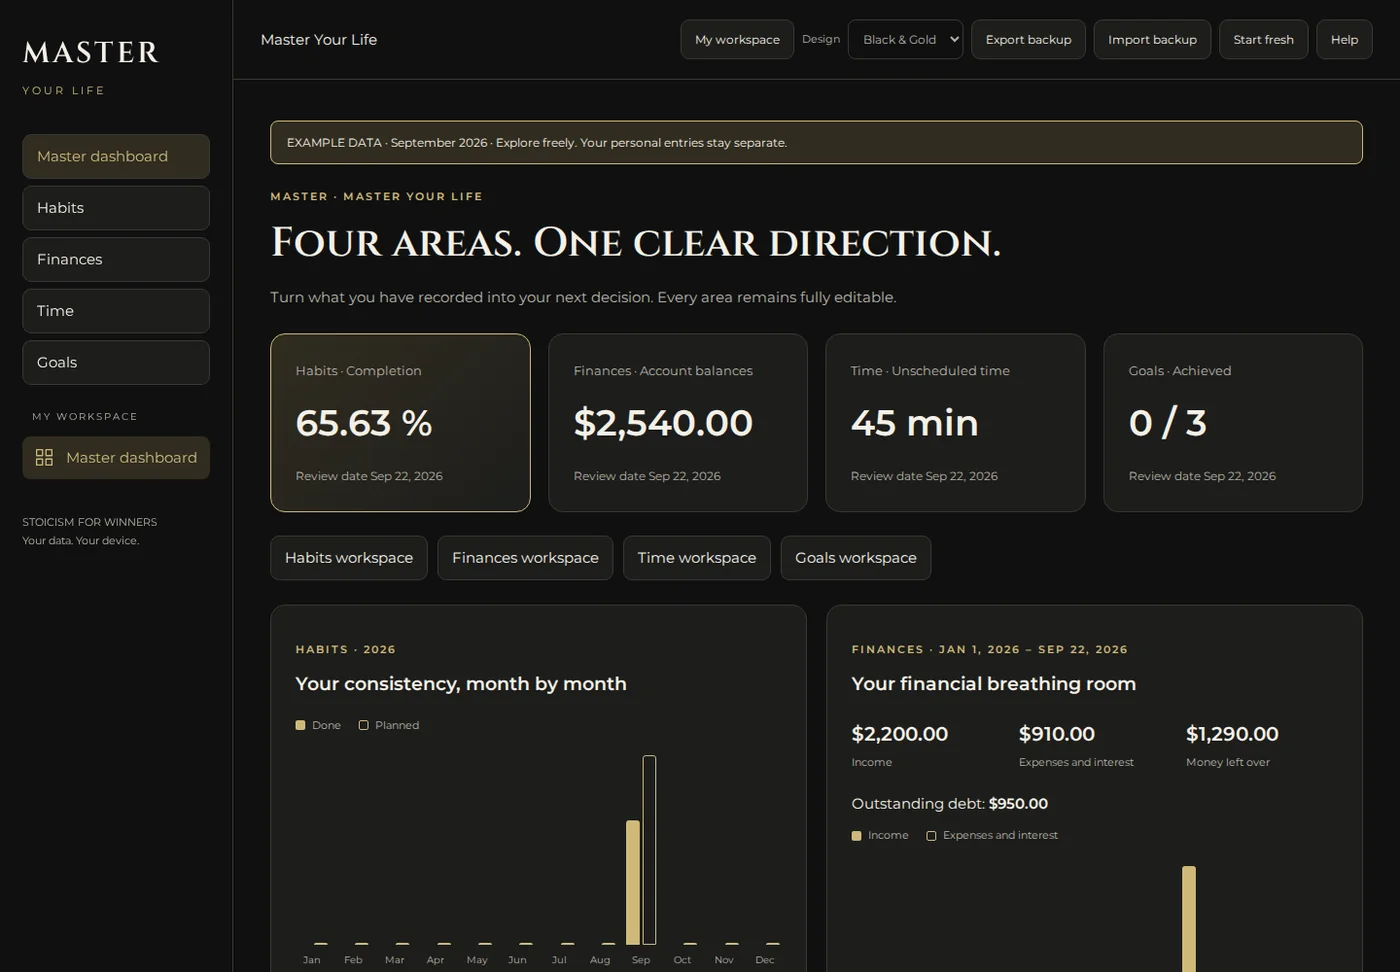The height and width of the screenshot is (972, 1400).
Task: Click the MASTER YOUR LIFE logo
Action: point(91,66)
